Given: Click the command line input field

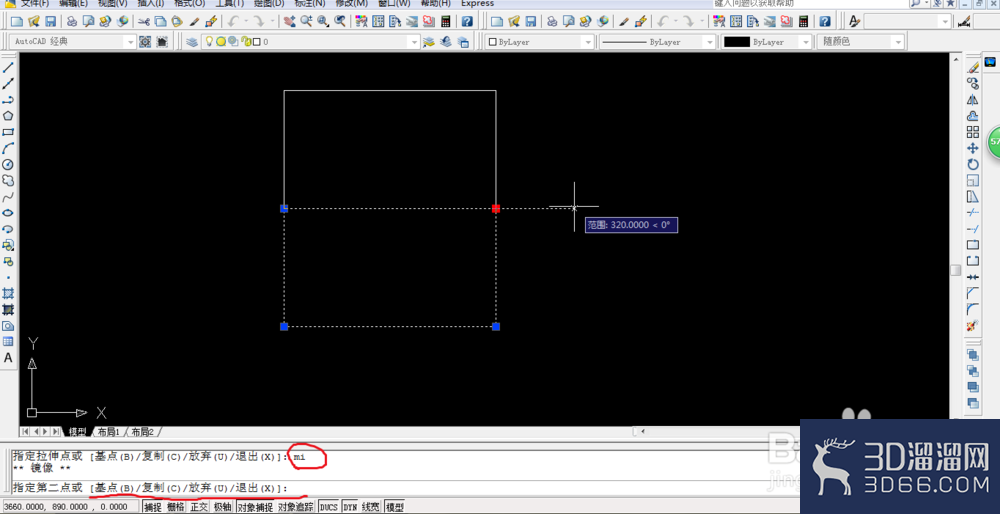Looking at the screenshot, I should tap(406, 488).
